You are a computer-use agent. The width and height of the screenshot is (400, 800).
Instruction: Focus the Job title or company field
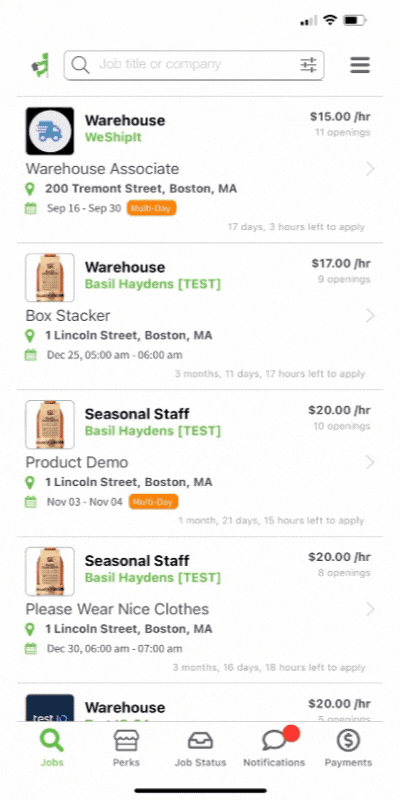194,65
